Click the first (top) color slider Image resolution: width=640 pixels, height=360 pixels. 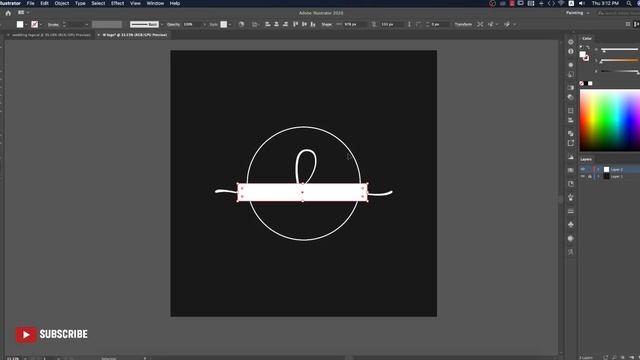(x=619, y=50)
